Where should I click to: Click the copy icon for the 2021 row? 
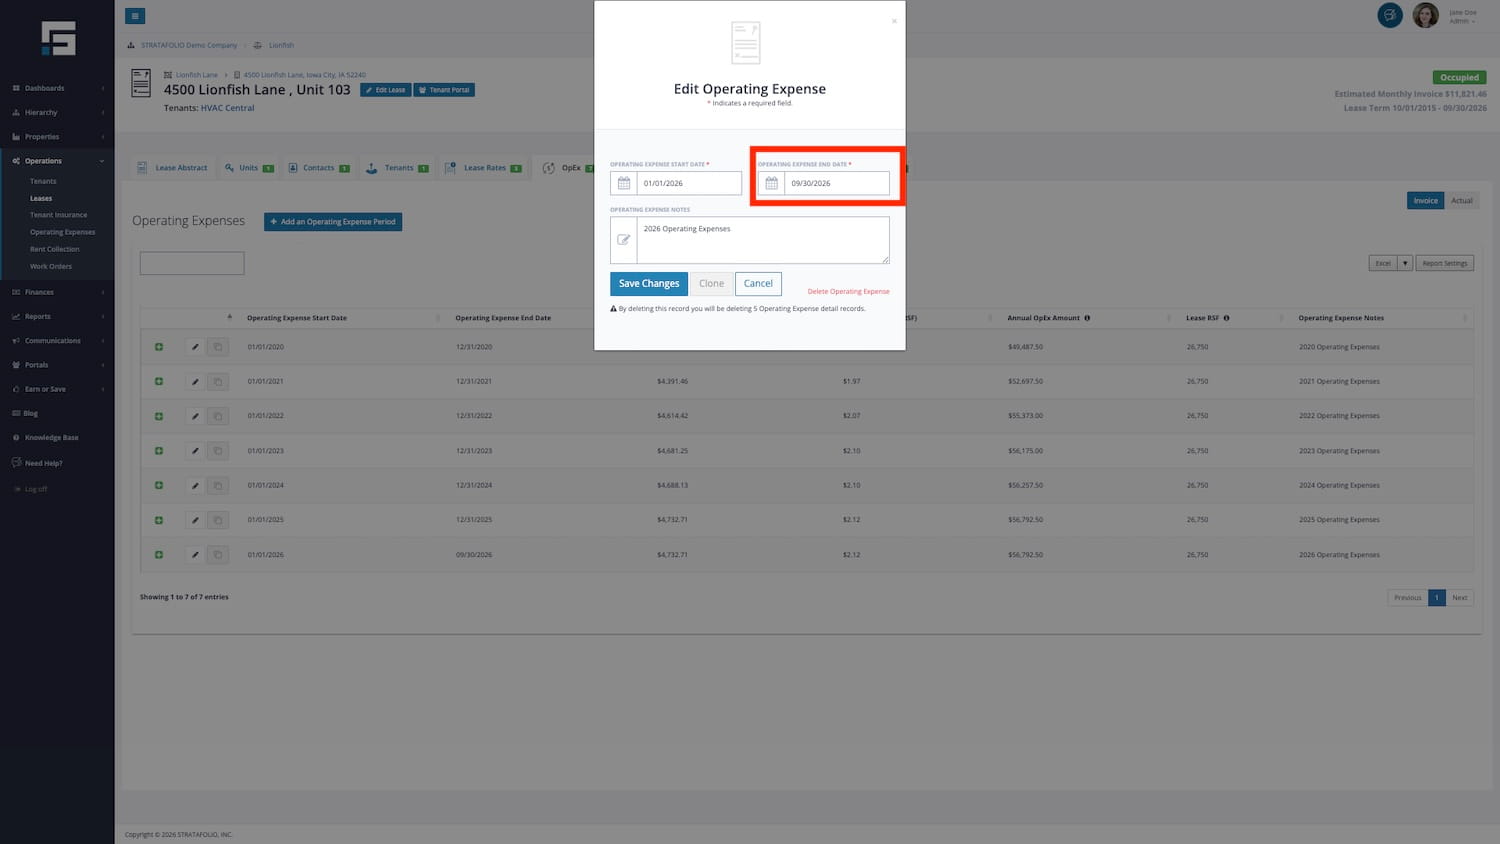(218, 382)
